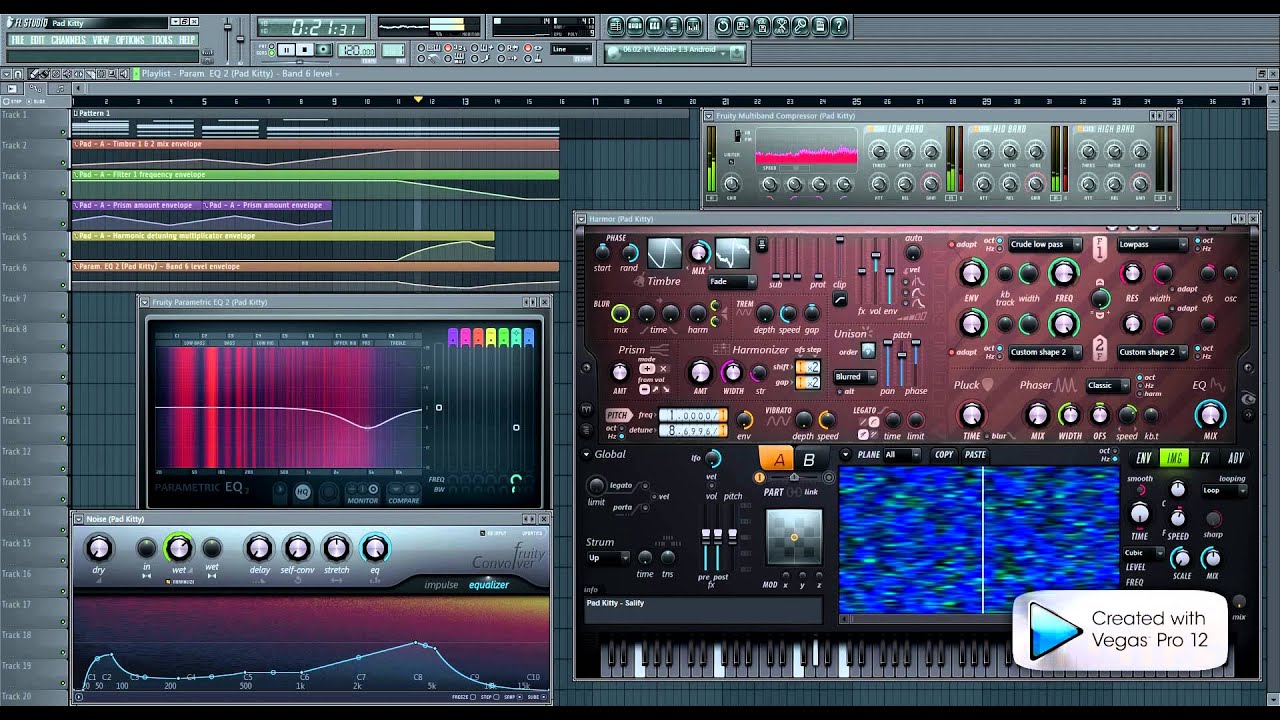Open the OPTIONS menu
The height and width of the screenshot is (720, 1280).
(x=130, y=40)
